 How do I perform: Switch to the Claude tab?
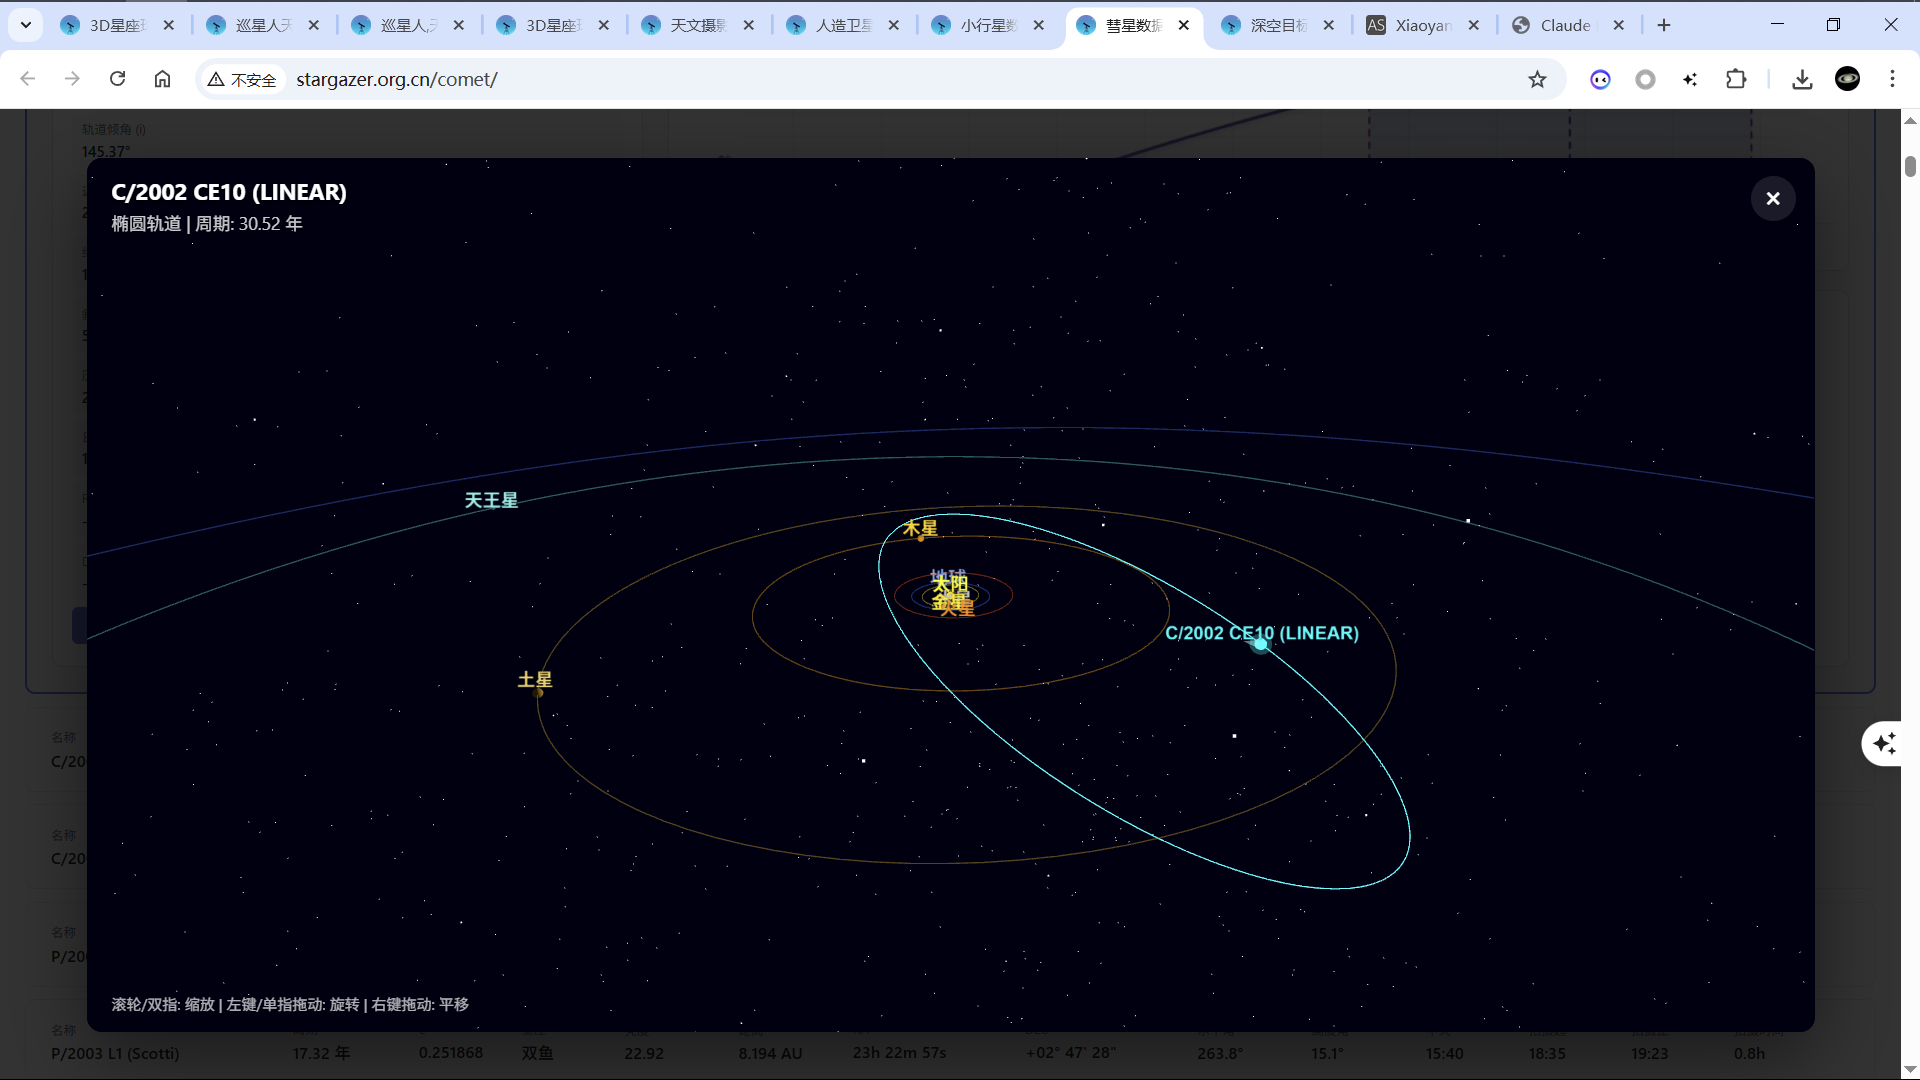point(1564,25)
